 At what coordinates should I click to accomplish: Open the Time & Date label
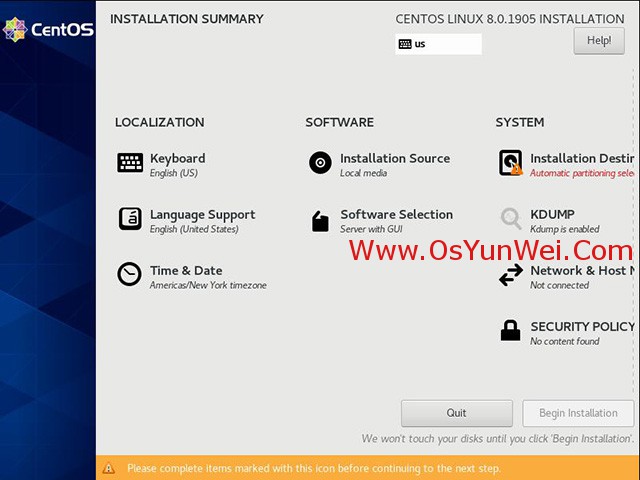pos(186,271)
